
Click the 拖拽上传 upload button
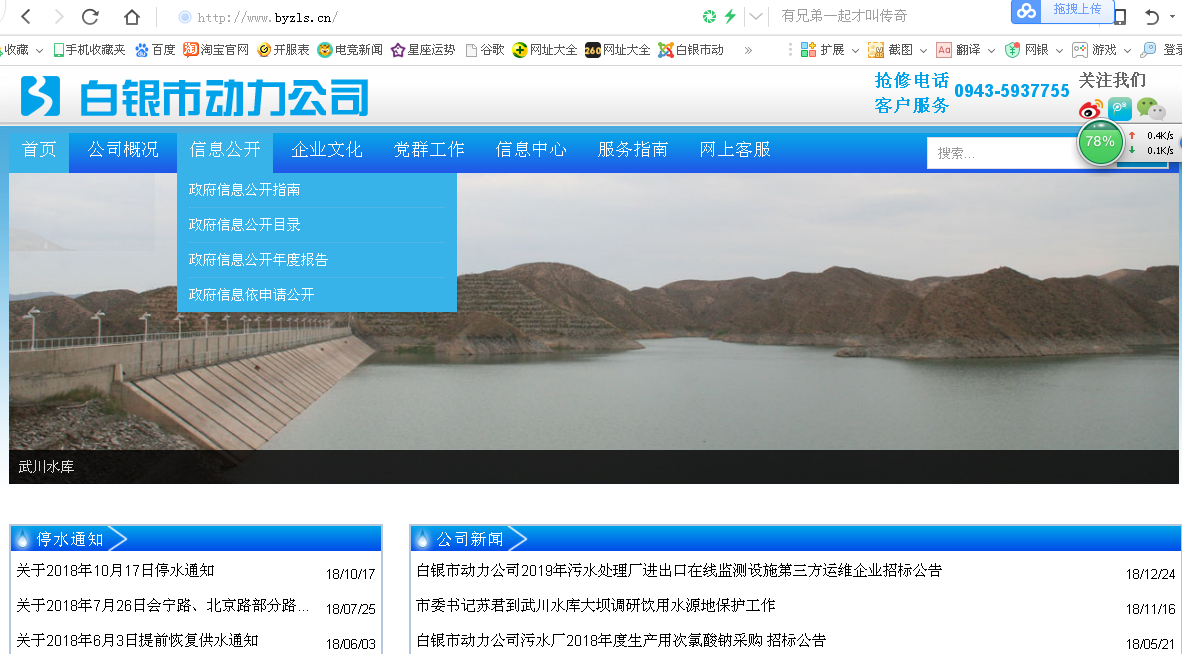pyautogui.click(x=1076, y=9)
